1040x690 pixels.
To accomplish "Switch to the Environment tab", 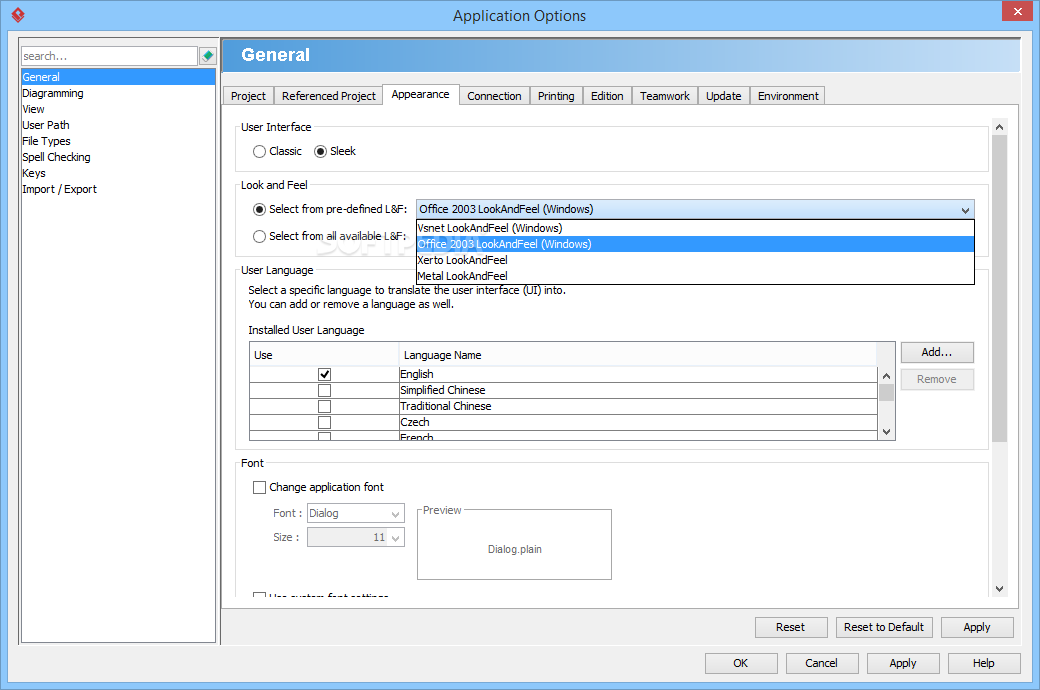I will (788, 96).
